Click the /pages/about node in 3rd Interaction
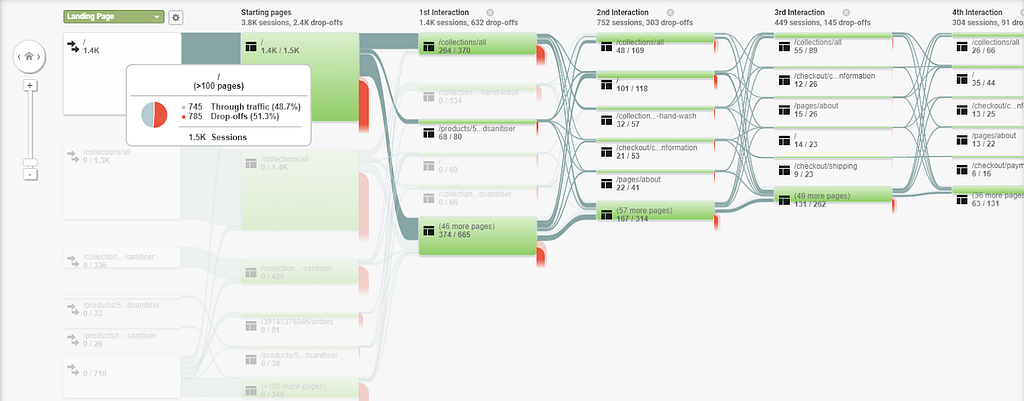The width and height of the screenshot is (1024, 401). (x=833, y=109)
